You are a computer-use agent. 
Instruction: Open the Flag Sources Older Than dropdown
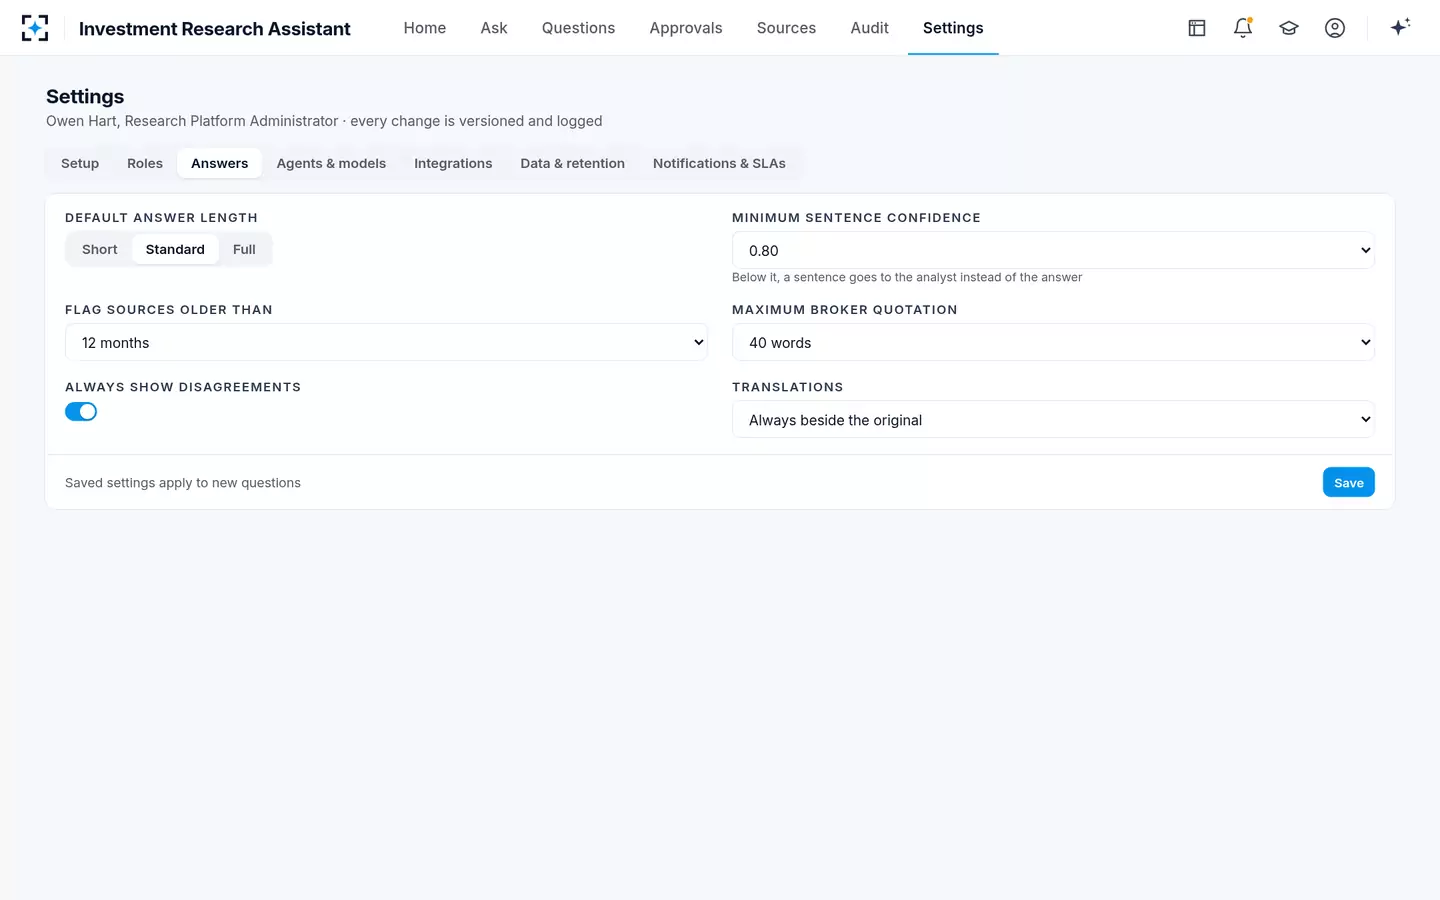click(386, 342)
